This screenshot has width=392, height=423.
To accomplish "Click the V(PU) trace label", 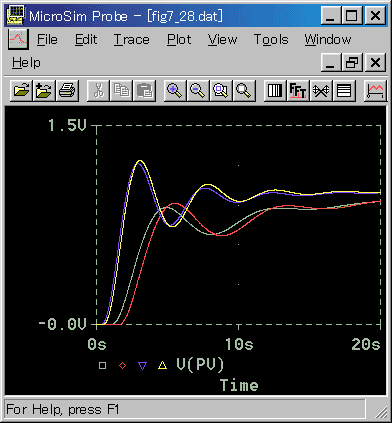I will coord(200,365).
